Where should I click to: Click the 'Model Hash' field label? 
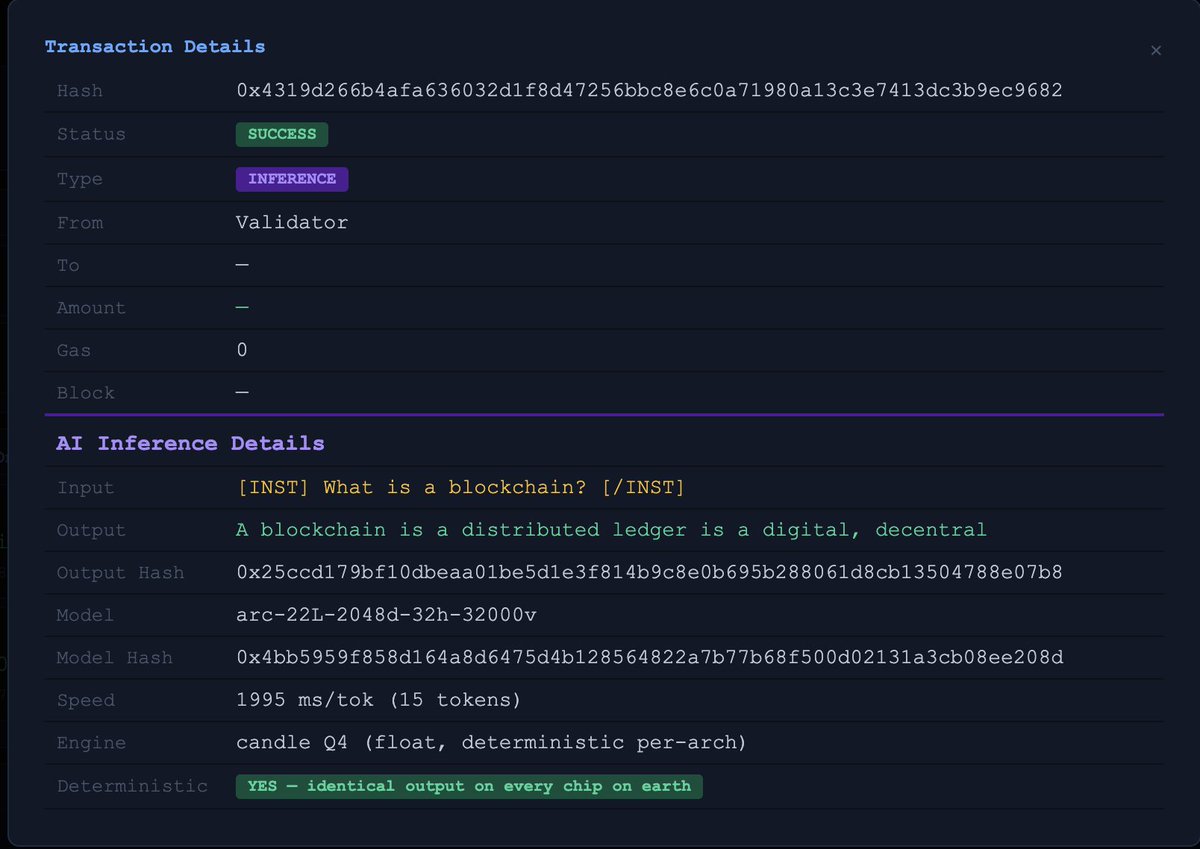(x=115, y=658)
